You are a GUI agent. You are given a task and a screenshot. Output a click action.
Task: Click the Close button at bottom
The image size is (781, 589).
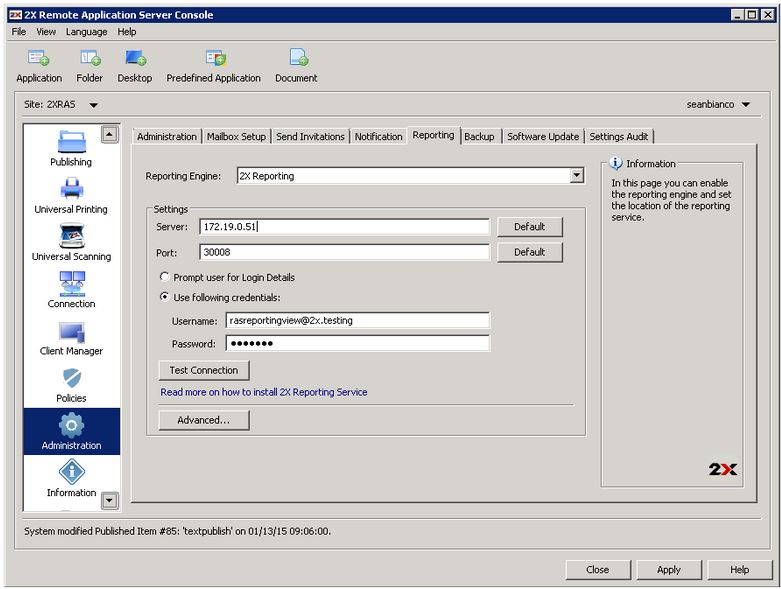598,570
